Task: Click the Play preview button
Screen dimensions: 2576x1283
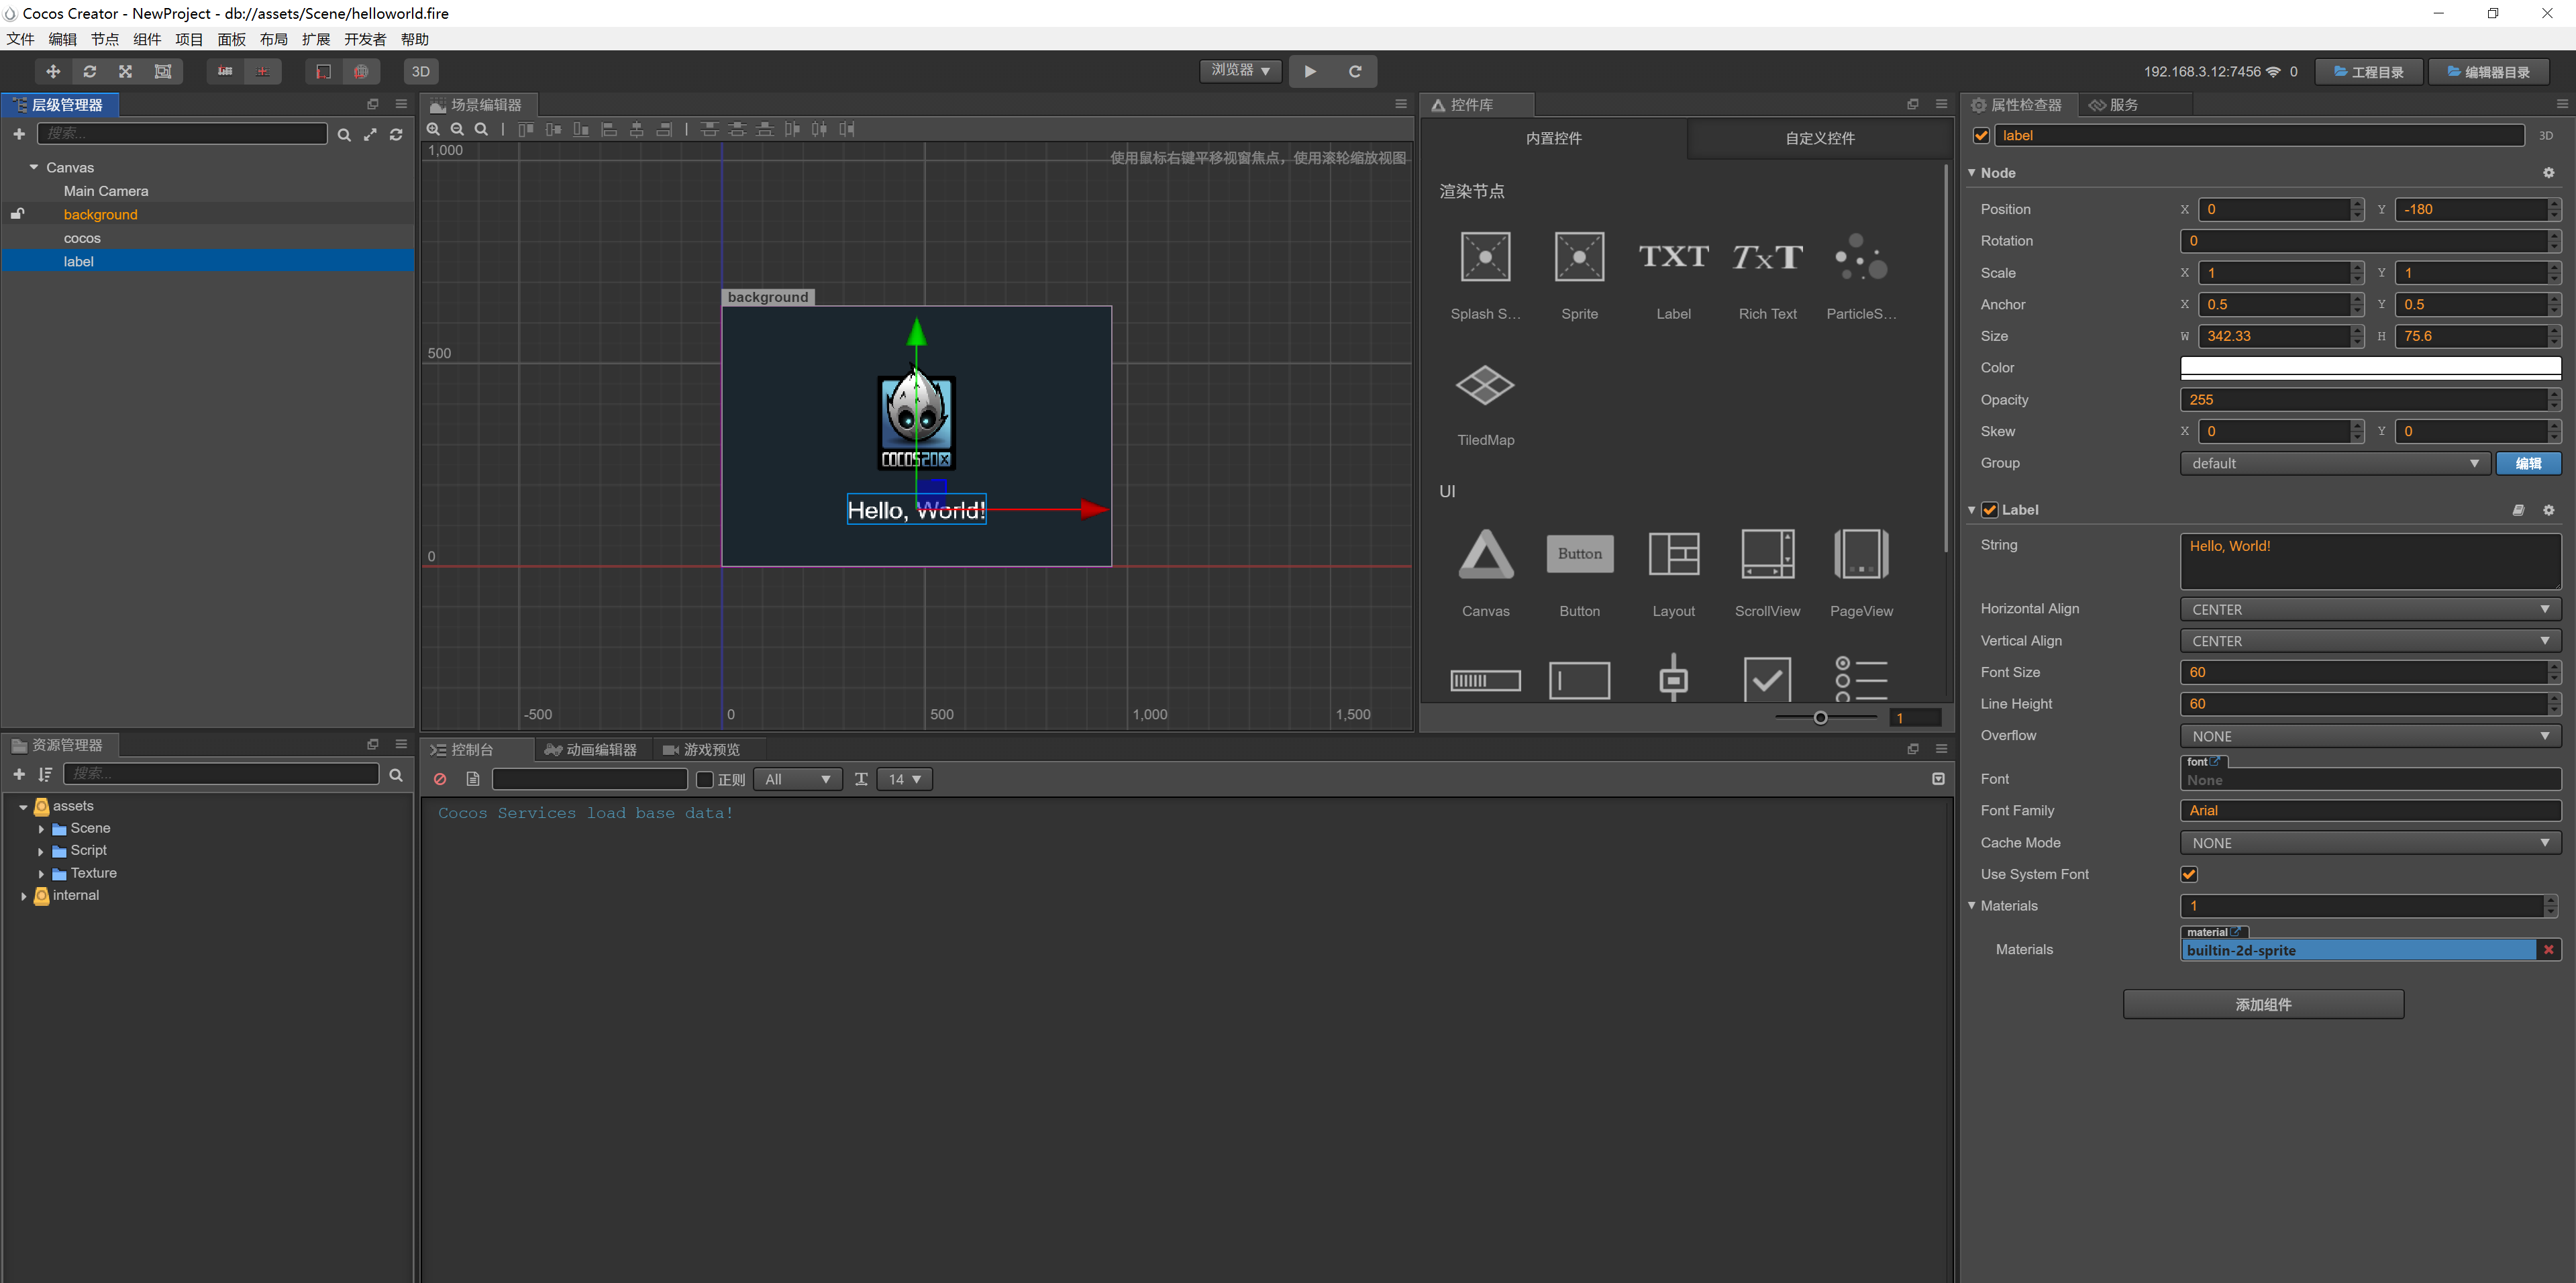Action: coord(1310,71)
